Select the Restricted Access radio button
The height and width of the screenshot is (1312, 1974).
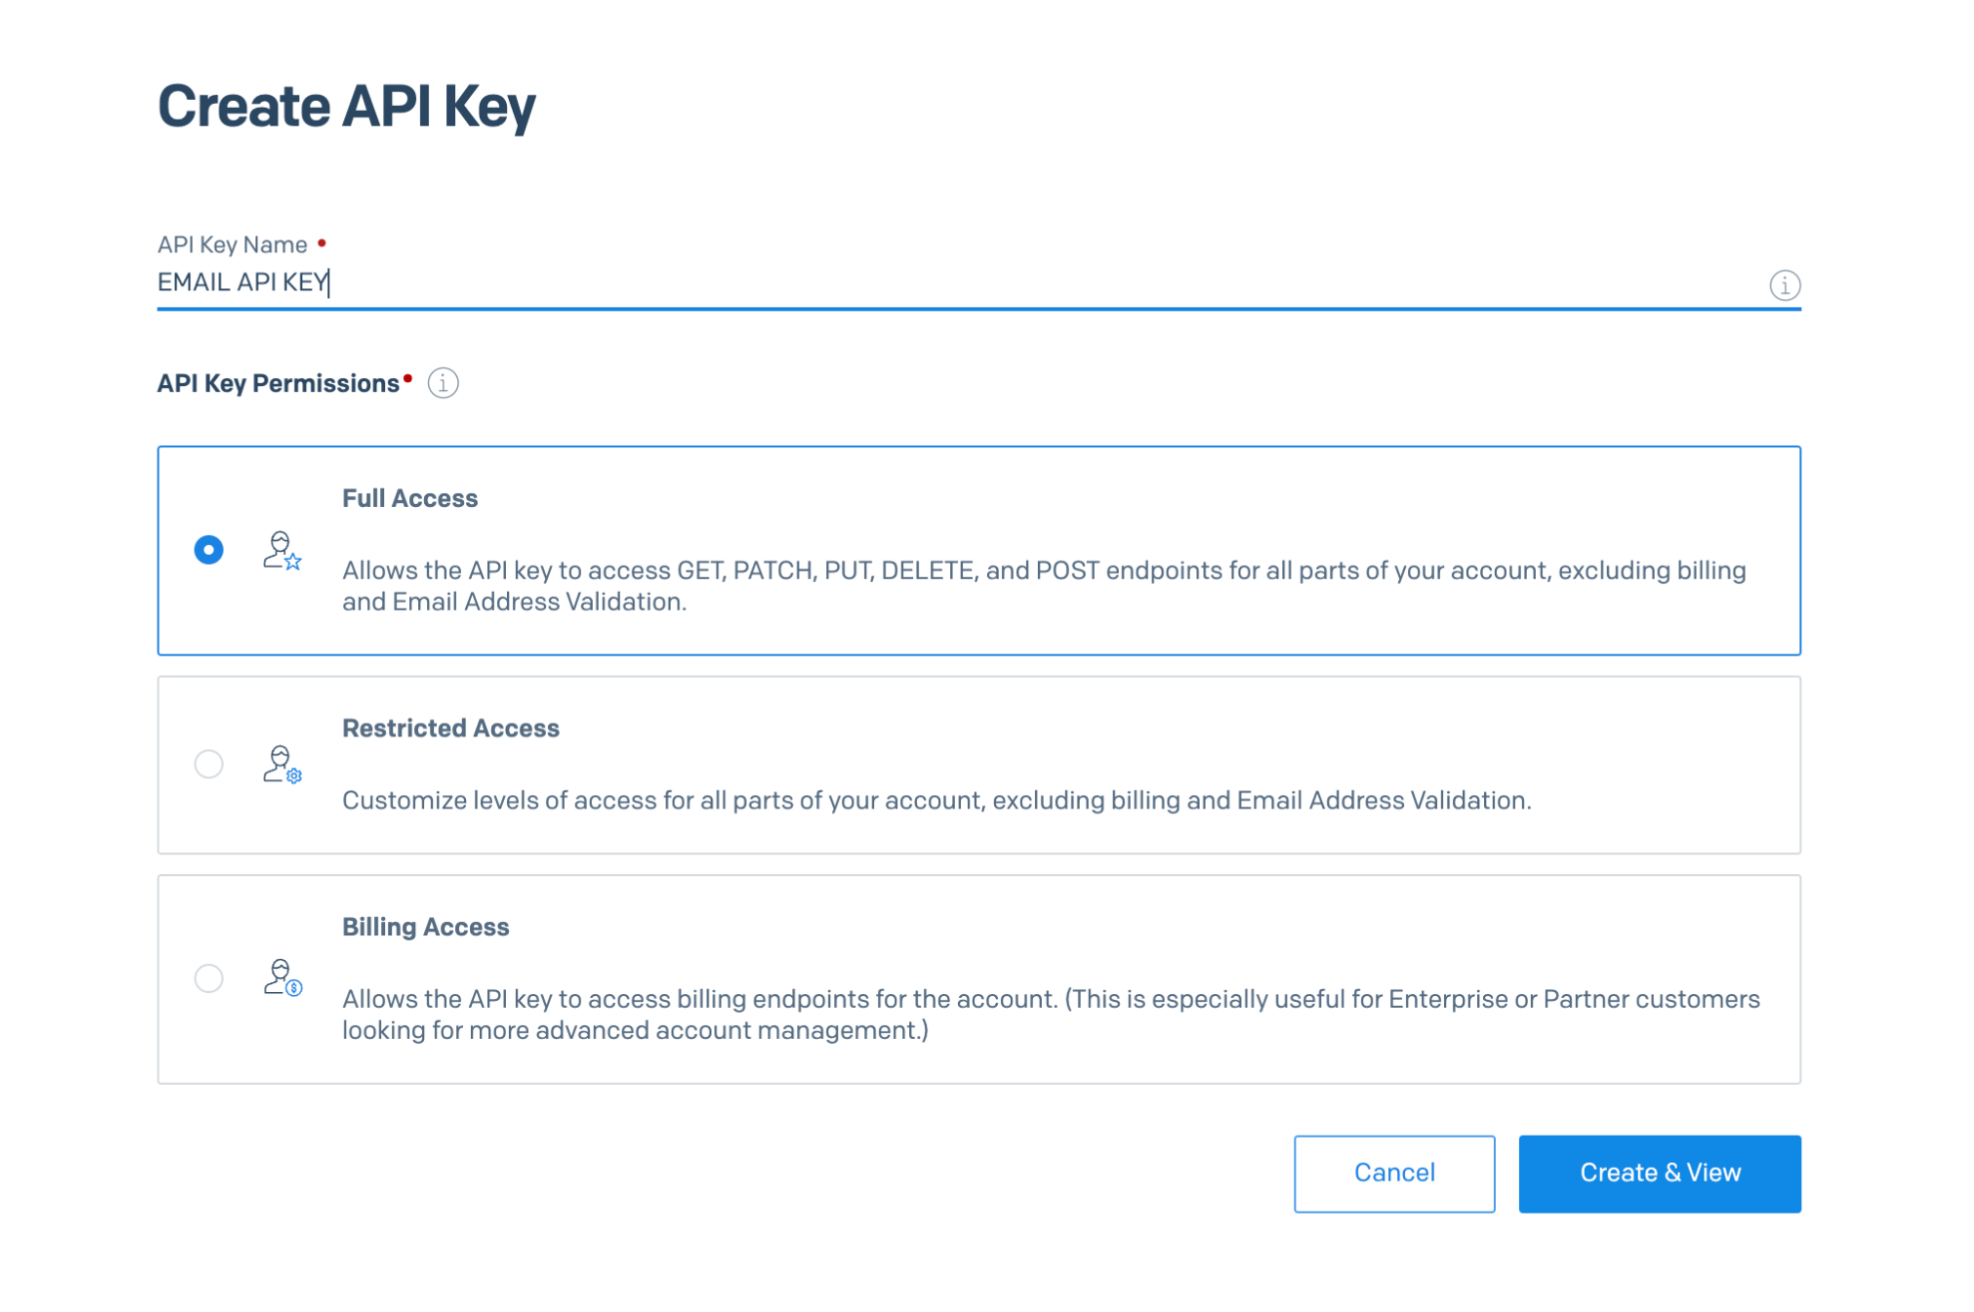(x=209, y=764)
